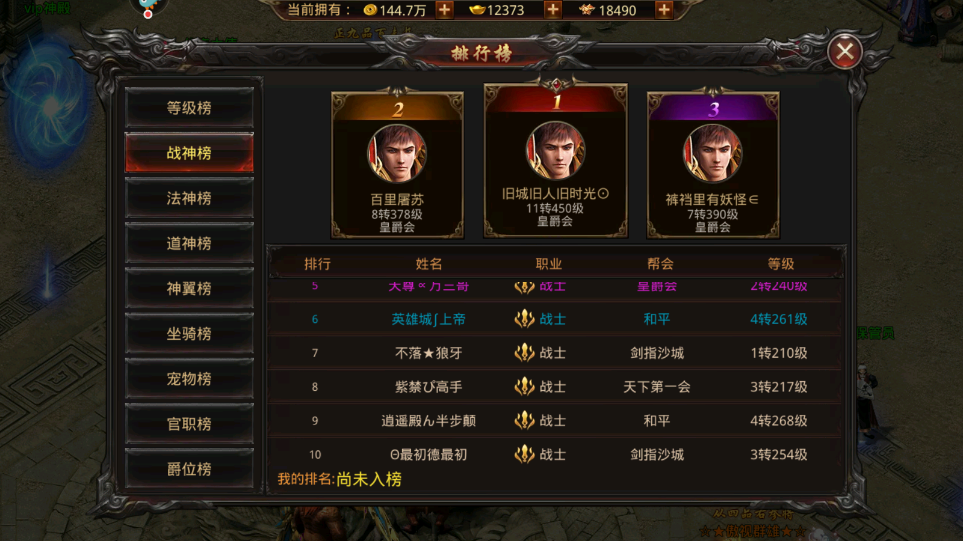Select the 战神榜 tab
Screen dimensions: 963x541
(189, 153)
